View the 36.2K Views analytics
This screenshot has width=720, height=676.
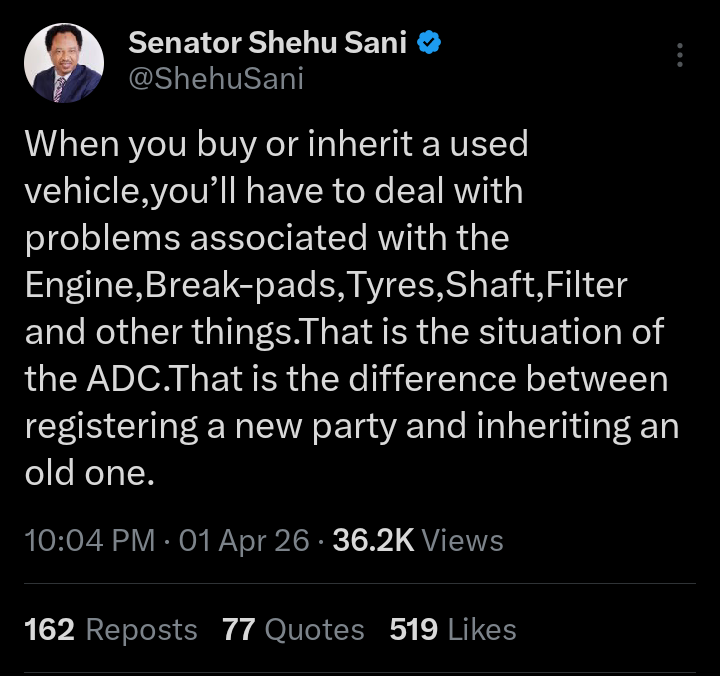click(x=417, y=541)
